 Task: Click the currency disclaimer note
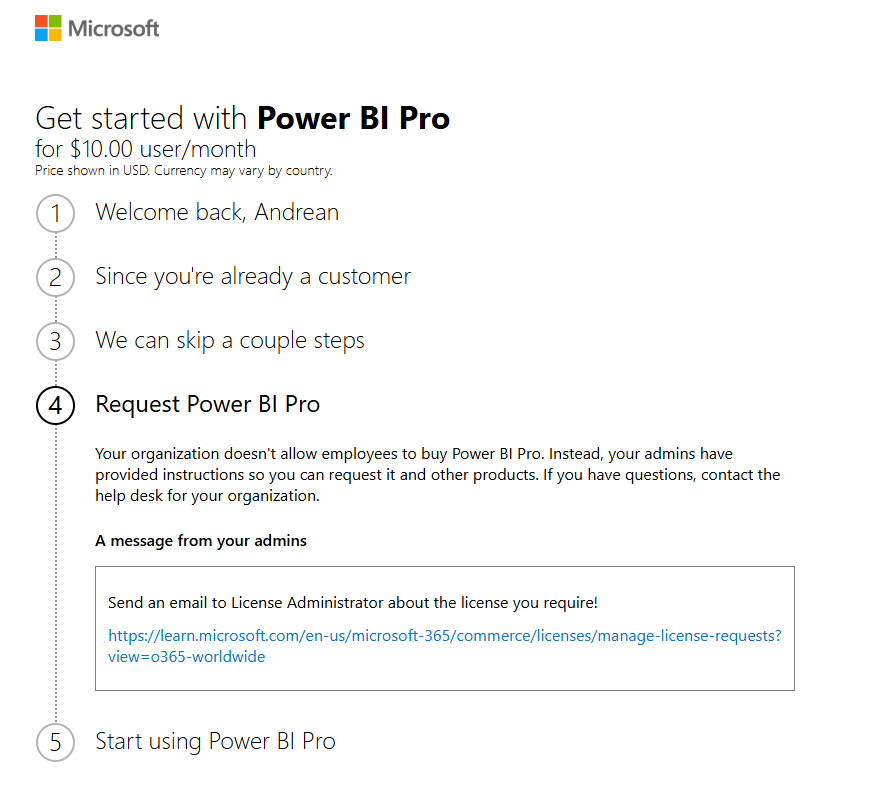(x=183, y=171)
